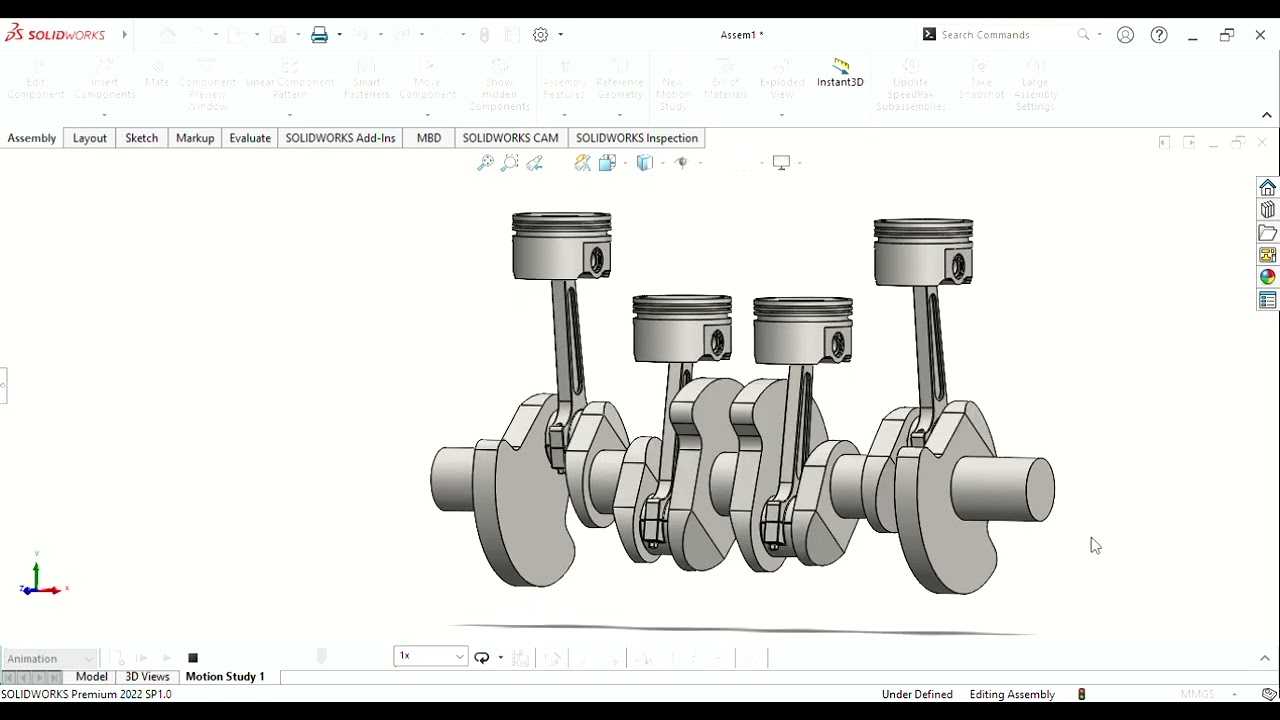Screen dimensions: 1280x720
Task: Open the View Settings monitor dropdown arrow
Action: click(800, 163)
